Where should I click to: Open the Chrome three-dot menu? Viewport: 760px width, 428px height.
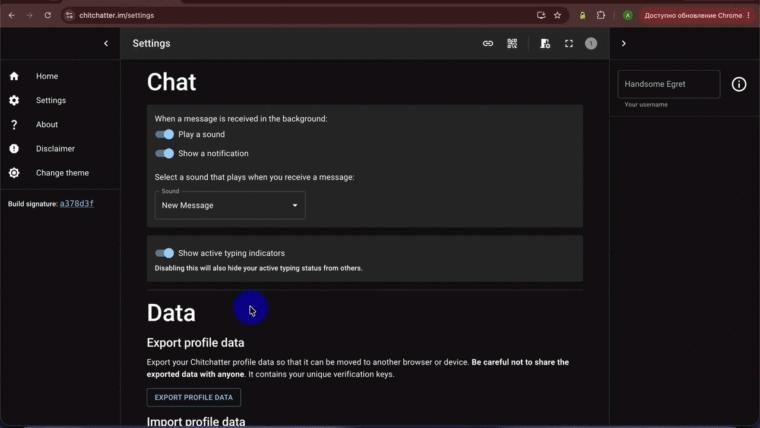coord(749,16)
